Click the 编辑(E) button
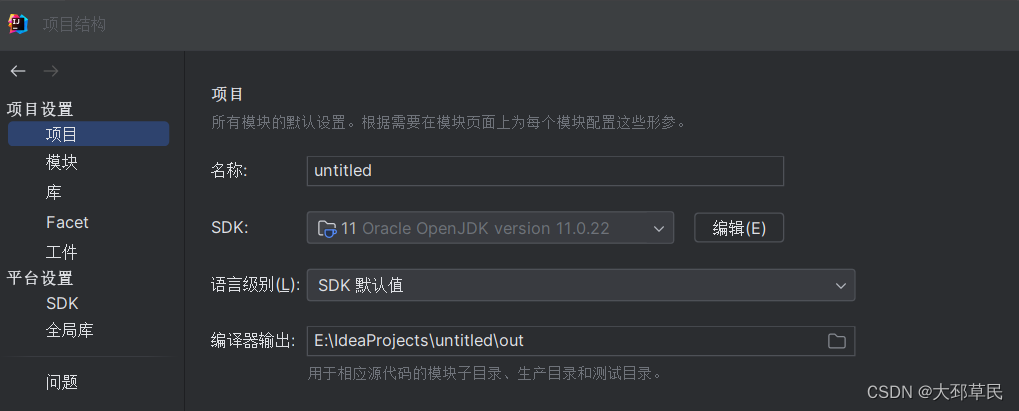The image size is (1019, 411). pyautogui.click(x=739, y=228)
